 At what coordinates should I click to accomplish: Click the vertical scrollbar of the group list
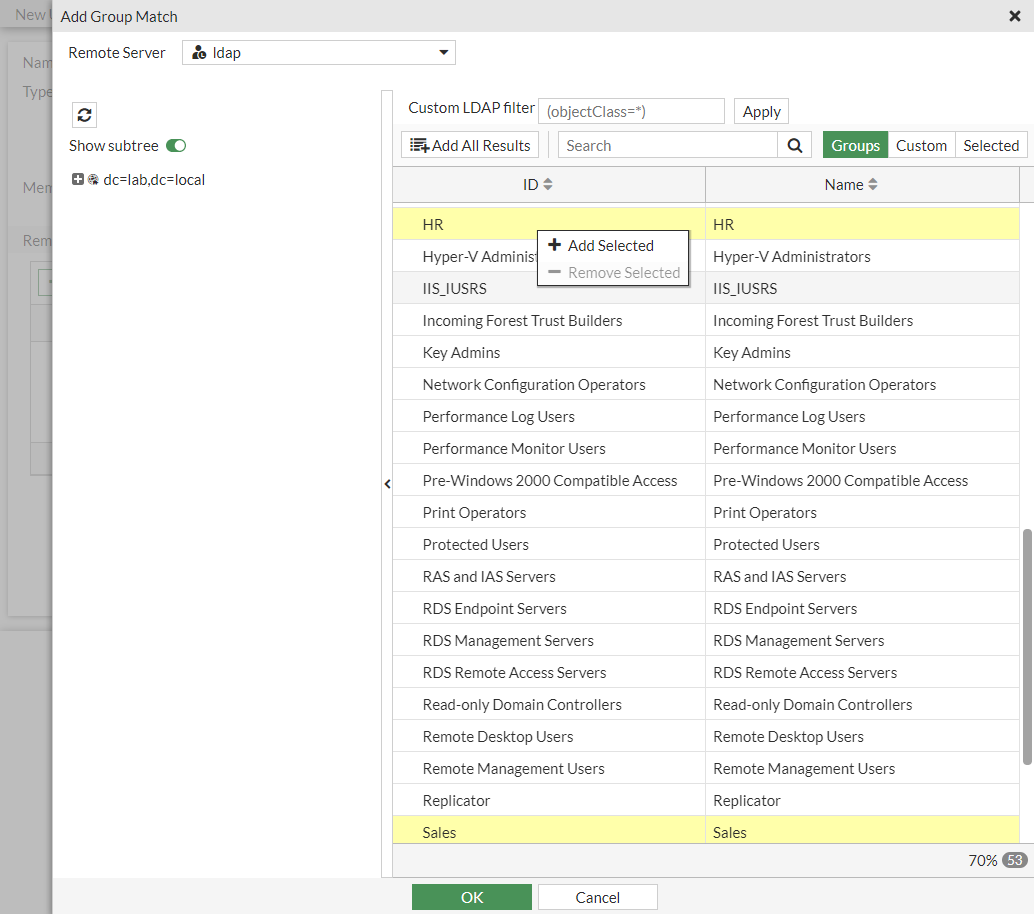pyautogui.click(x=1027, y=646)
